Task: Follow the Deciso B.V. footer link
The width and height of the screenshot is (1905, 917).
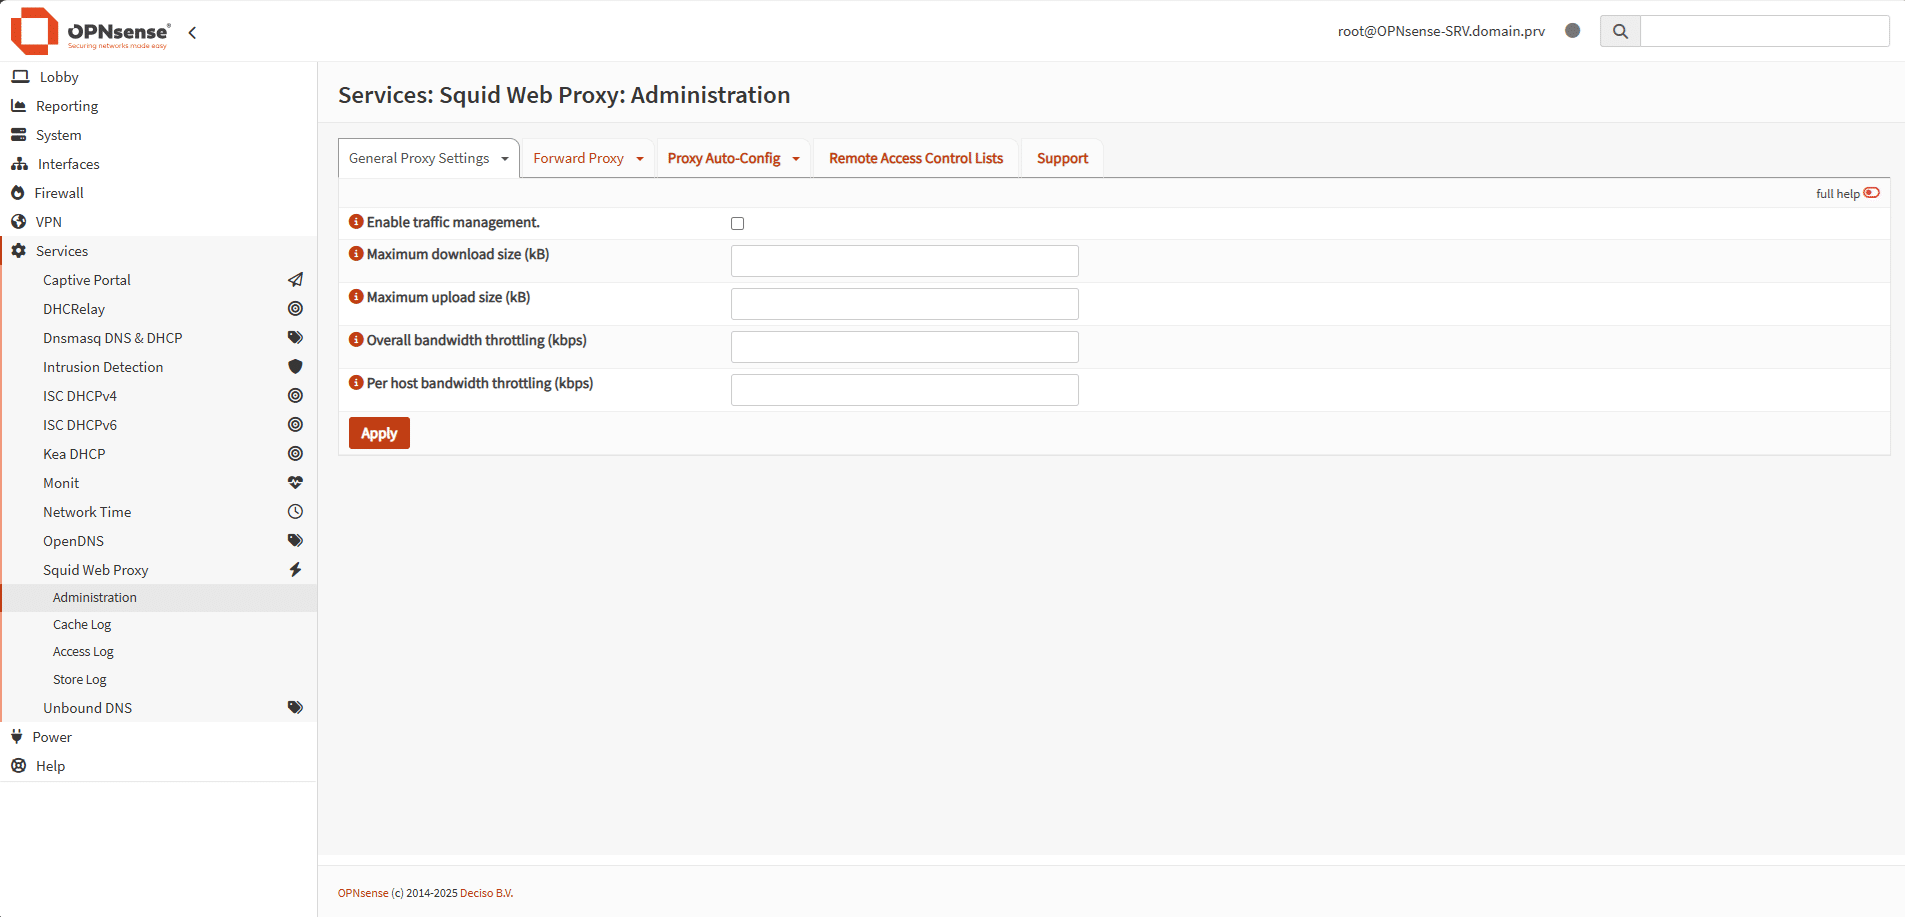Action: coord(486,893)
